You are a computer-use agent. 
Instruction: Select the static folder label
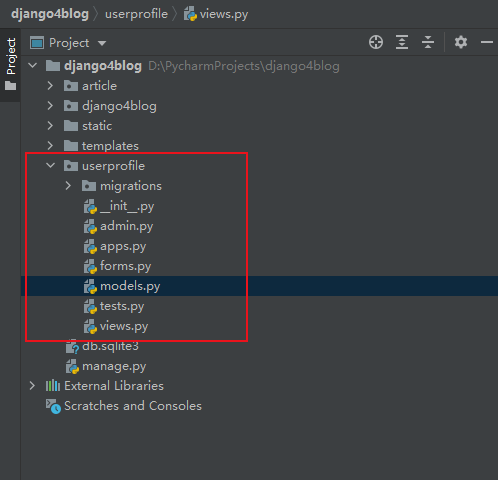point(97,126)
